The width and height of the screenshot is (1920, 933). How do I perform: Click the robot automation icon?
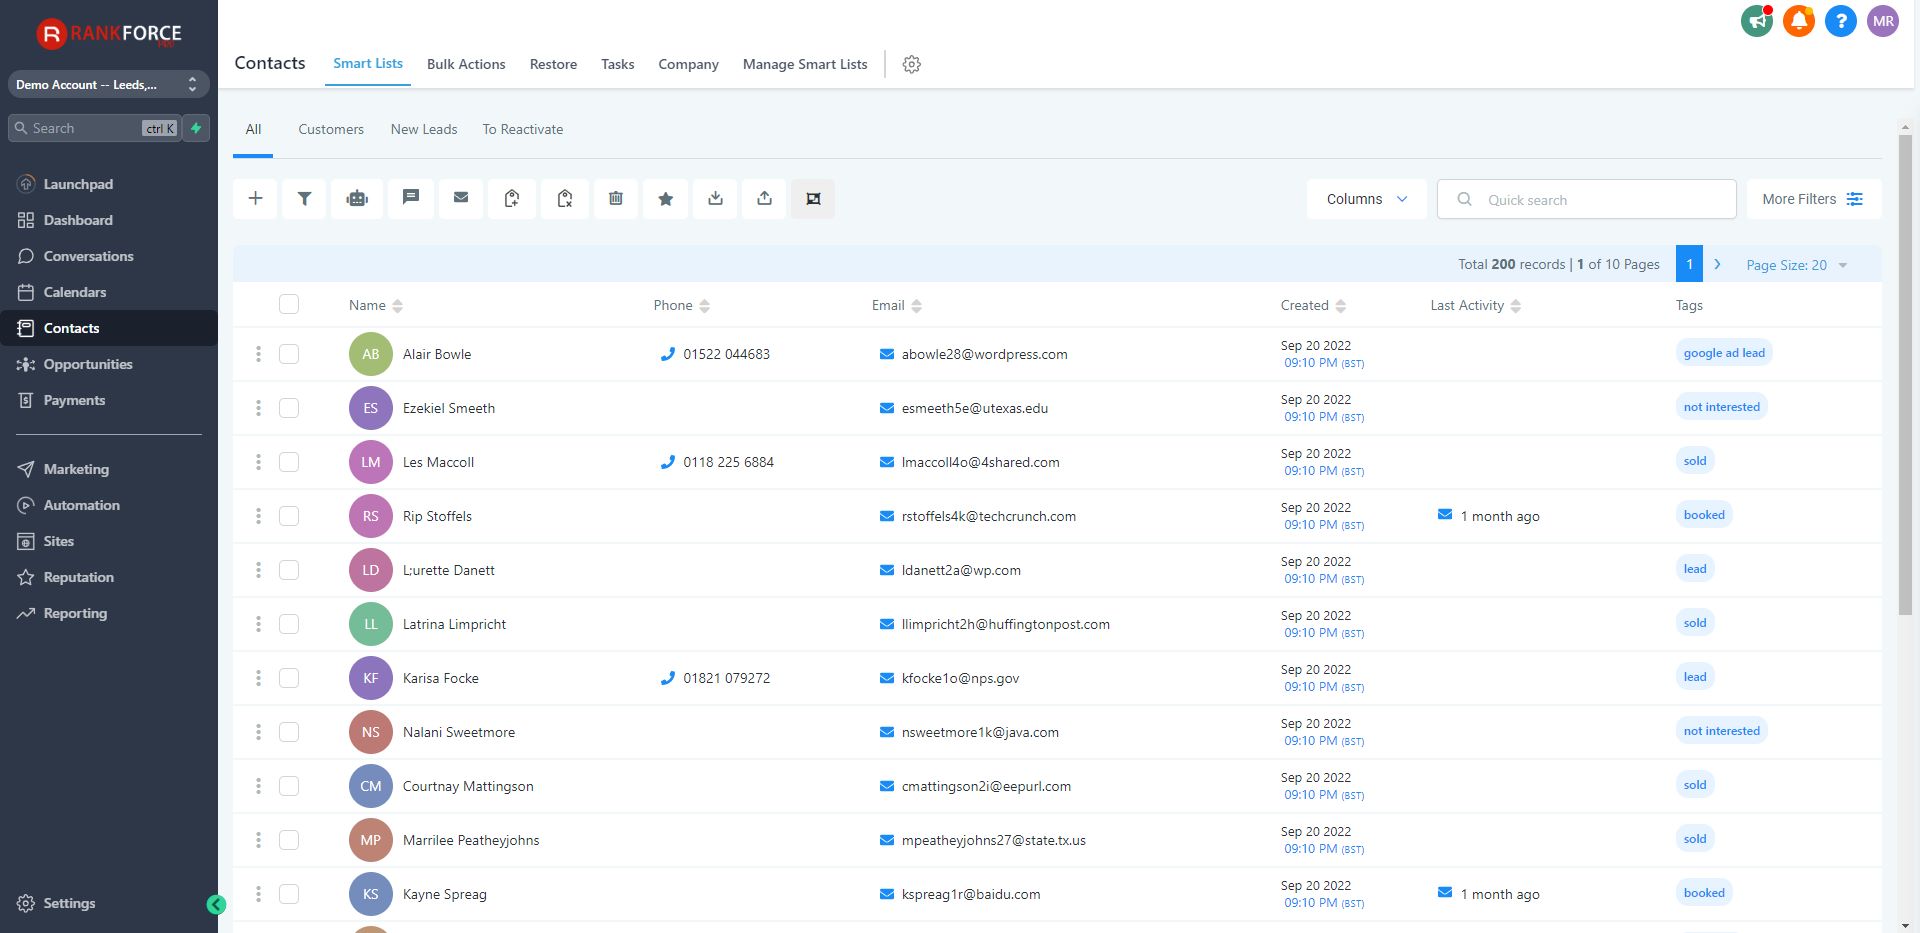pyautogui.click(x=357, y=199)
